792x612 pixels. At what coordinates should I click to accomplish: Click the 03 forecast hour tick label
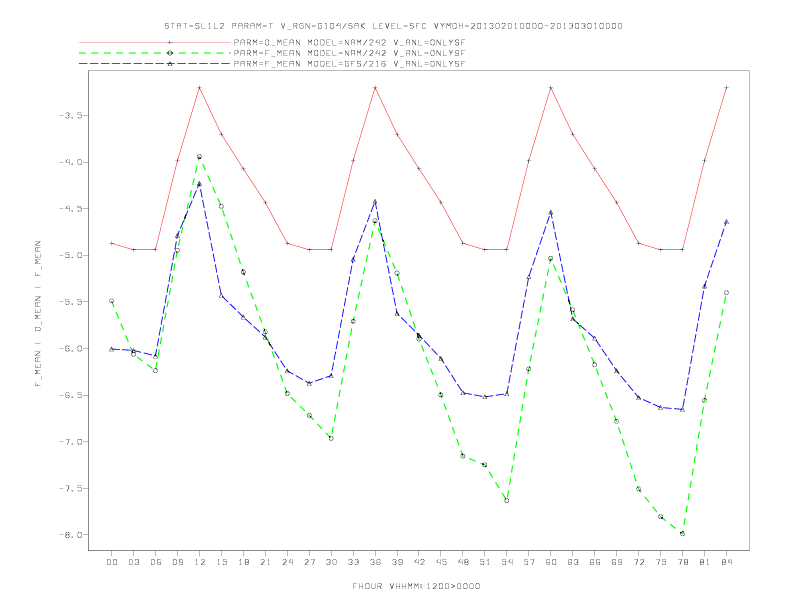[133, 562]
